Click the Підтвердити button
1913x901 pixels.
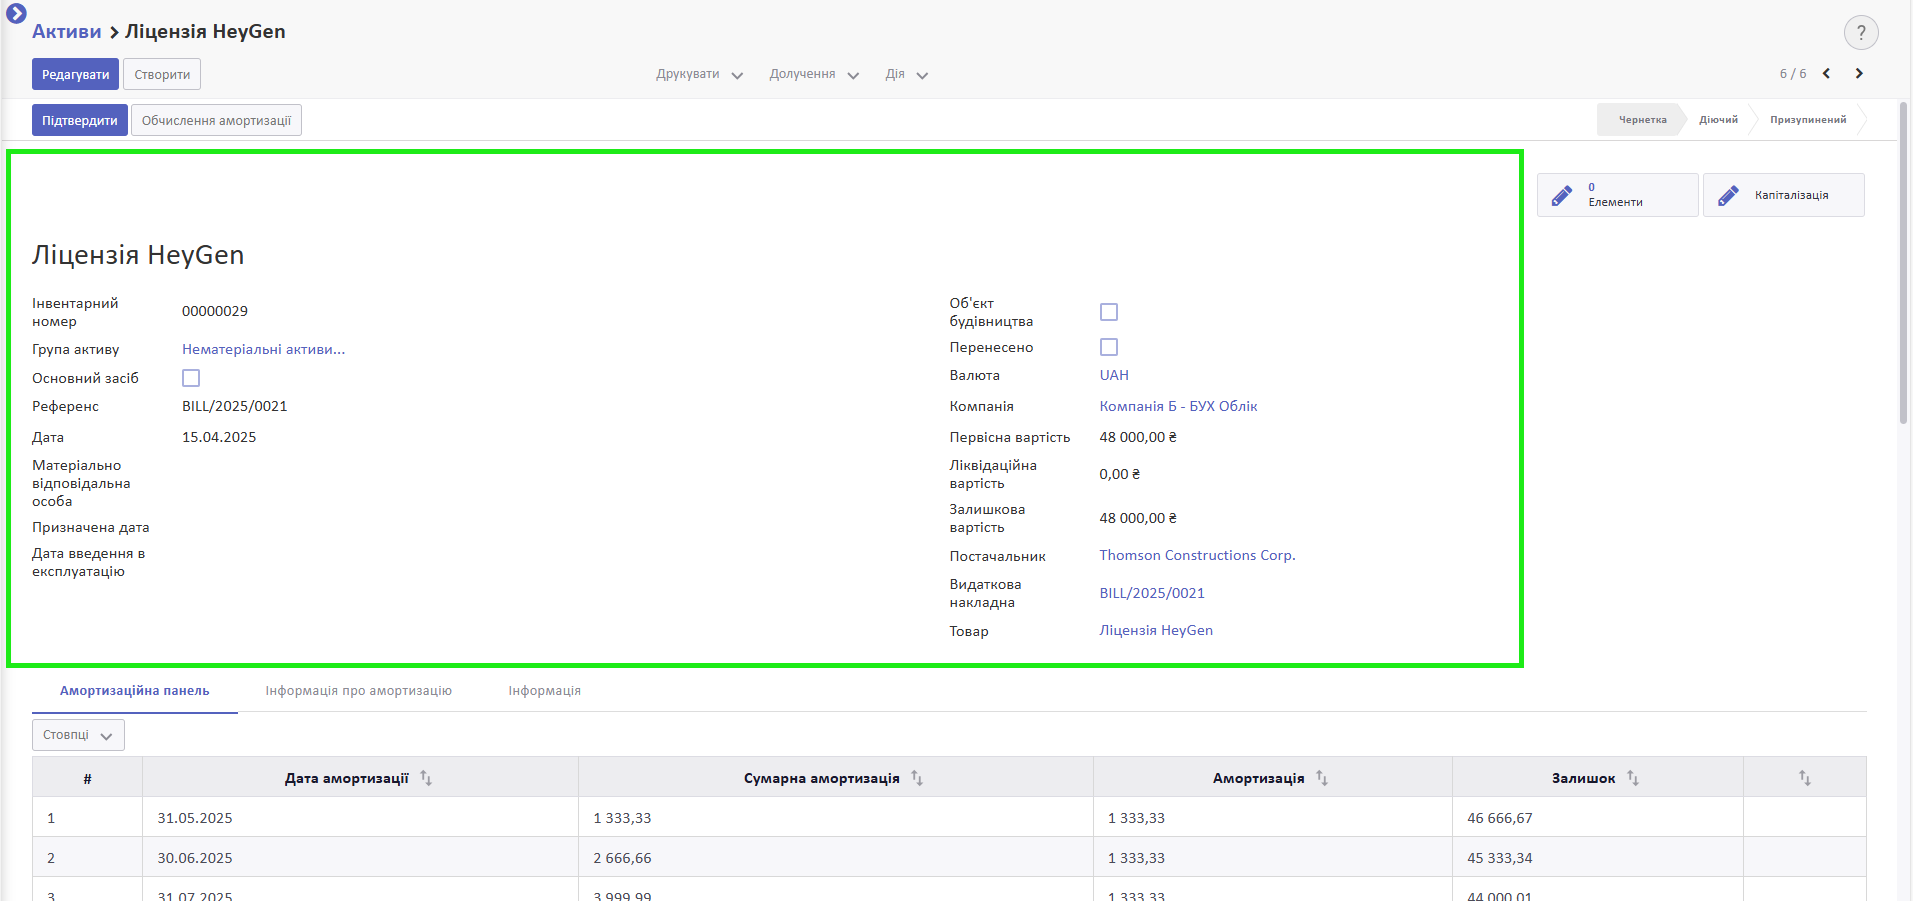pos(80,120)
